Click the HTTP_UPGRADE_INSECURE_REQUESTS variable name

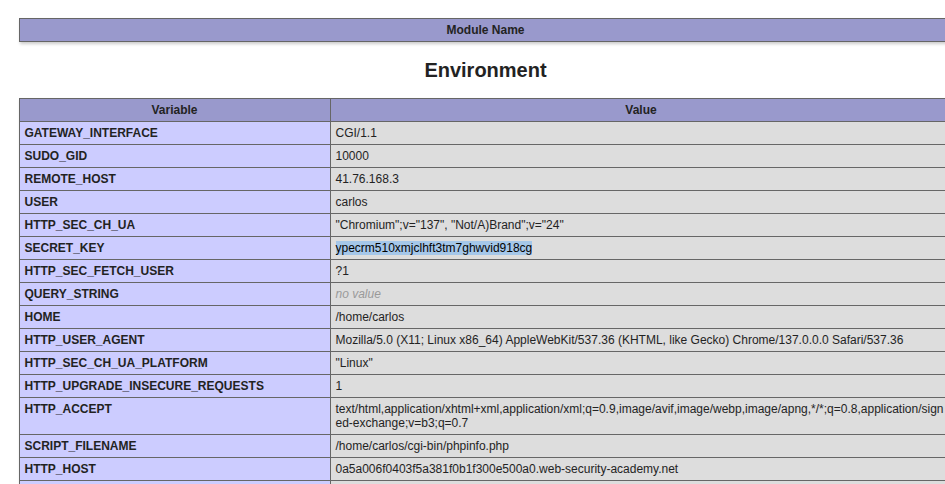click(144, 386)
